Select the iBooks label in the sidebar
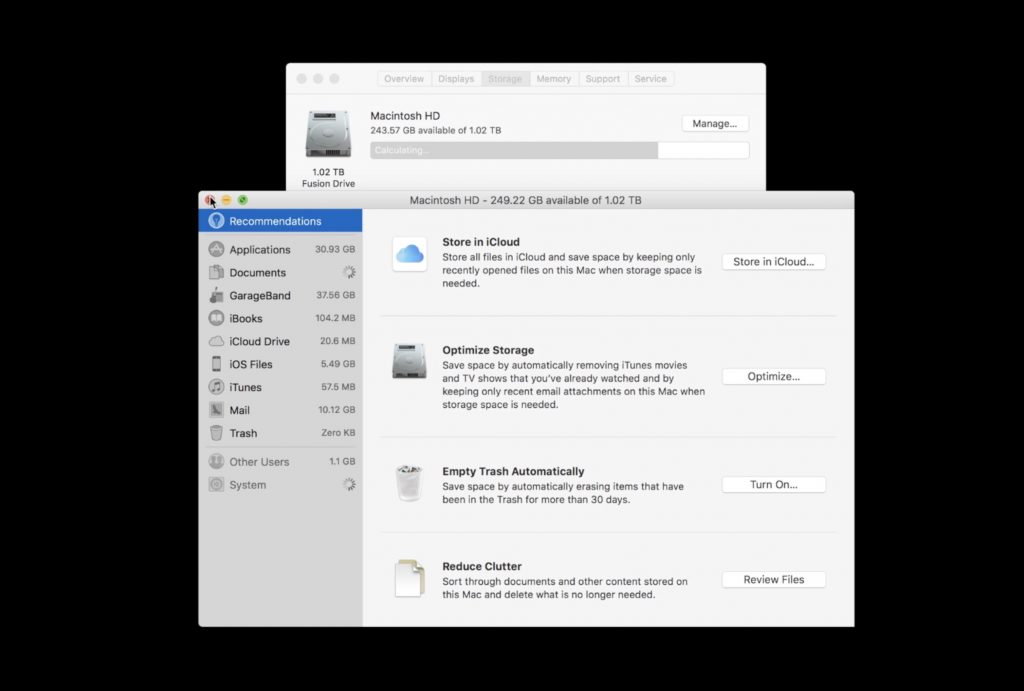Viewport: 1024px width, 691px height. (246, 318)
